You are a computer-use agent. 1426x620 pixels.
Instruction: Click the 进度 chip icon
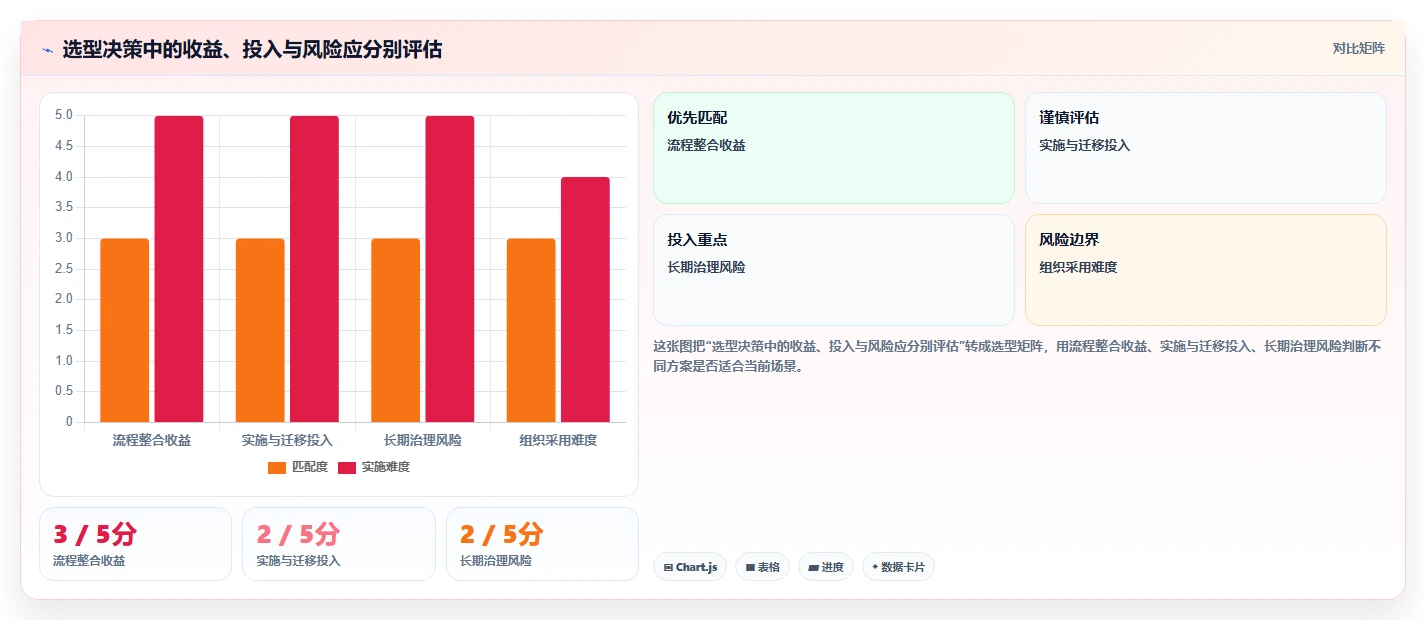point(813,567)
